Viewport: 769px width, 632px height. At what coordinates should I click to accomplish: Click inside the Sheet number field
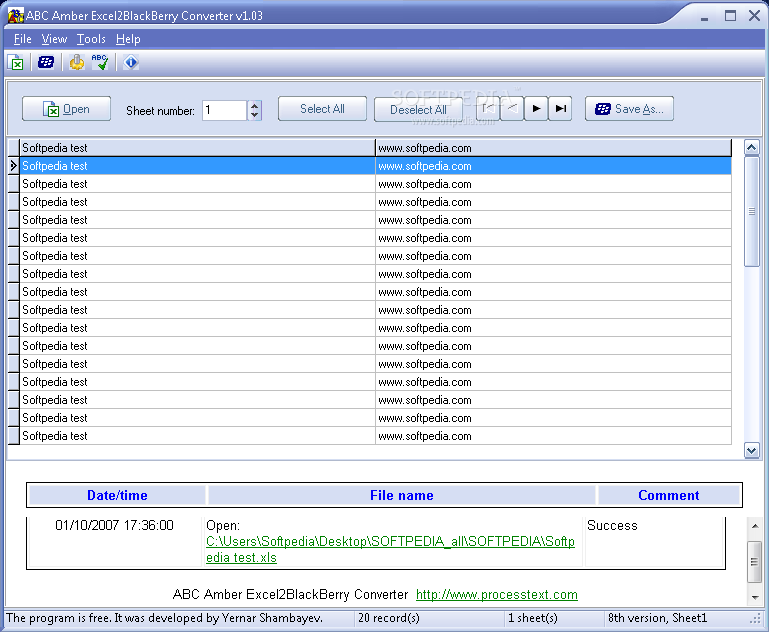225,110
